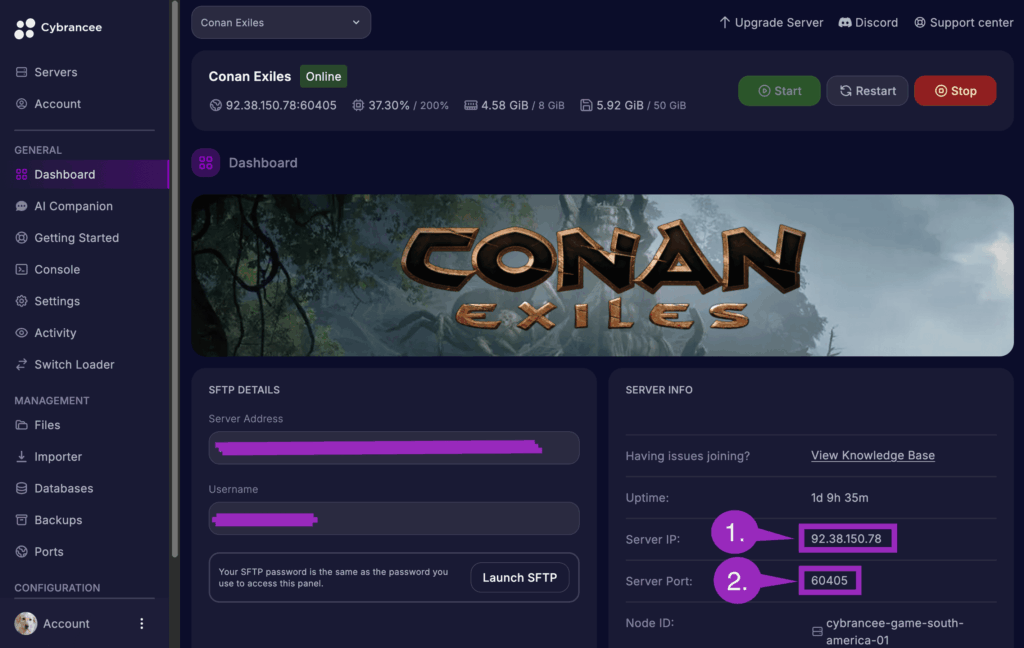The width and height of the screenshot is (1024, 648).
Task: Open the Databases cylinder icon
Action: (22, 488)
